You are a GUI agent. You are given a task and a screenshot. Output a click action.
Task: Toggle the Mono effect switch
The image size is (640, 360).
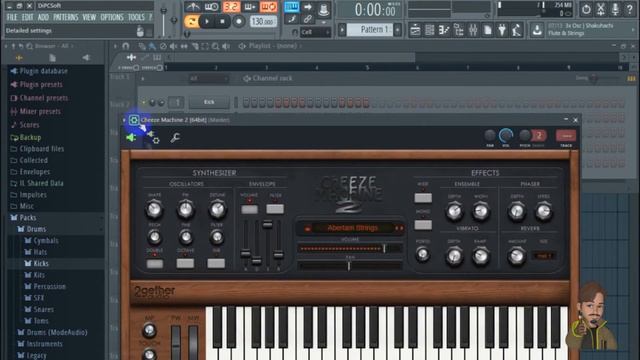pyautogui.click(x=423, y=225)
